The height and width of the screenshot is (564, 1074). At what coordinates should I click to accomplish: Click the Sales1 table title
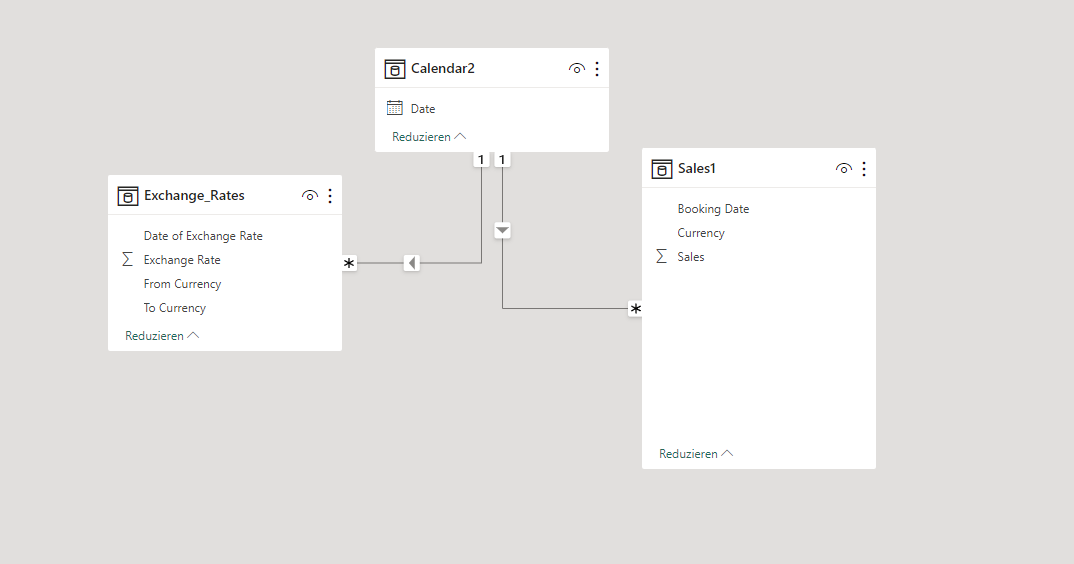coord(697,169)
